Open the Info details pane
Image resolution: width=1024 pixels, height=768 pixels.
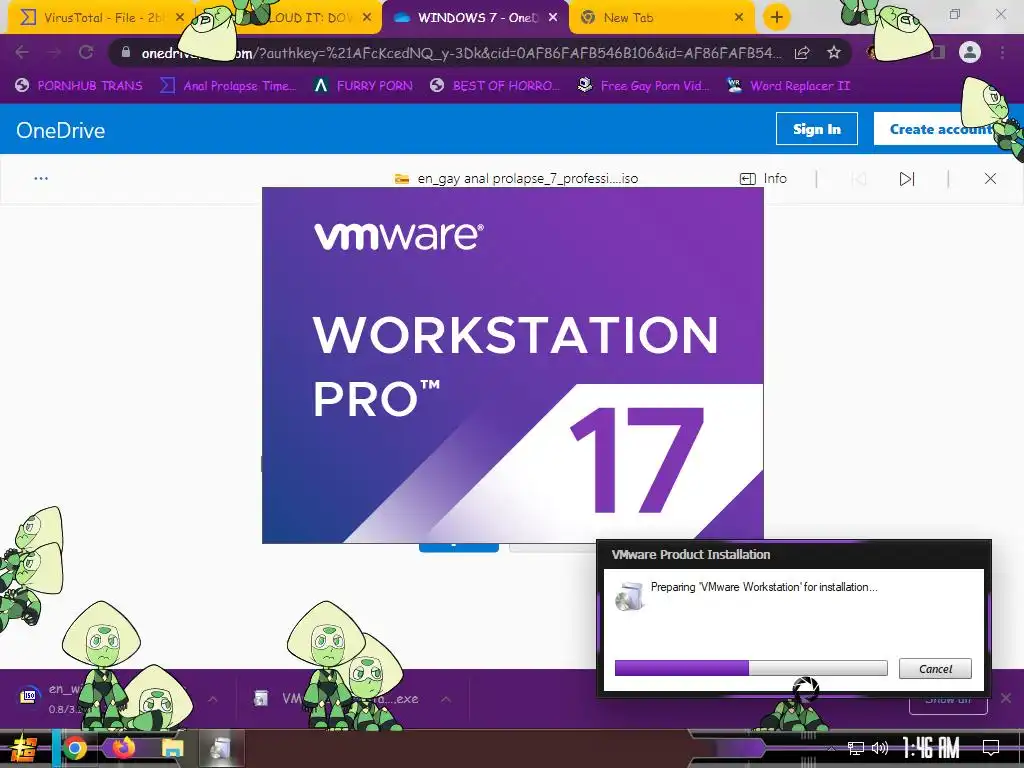[763, 178]
